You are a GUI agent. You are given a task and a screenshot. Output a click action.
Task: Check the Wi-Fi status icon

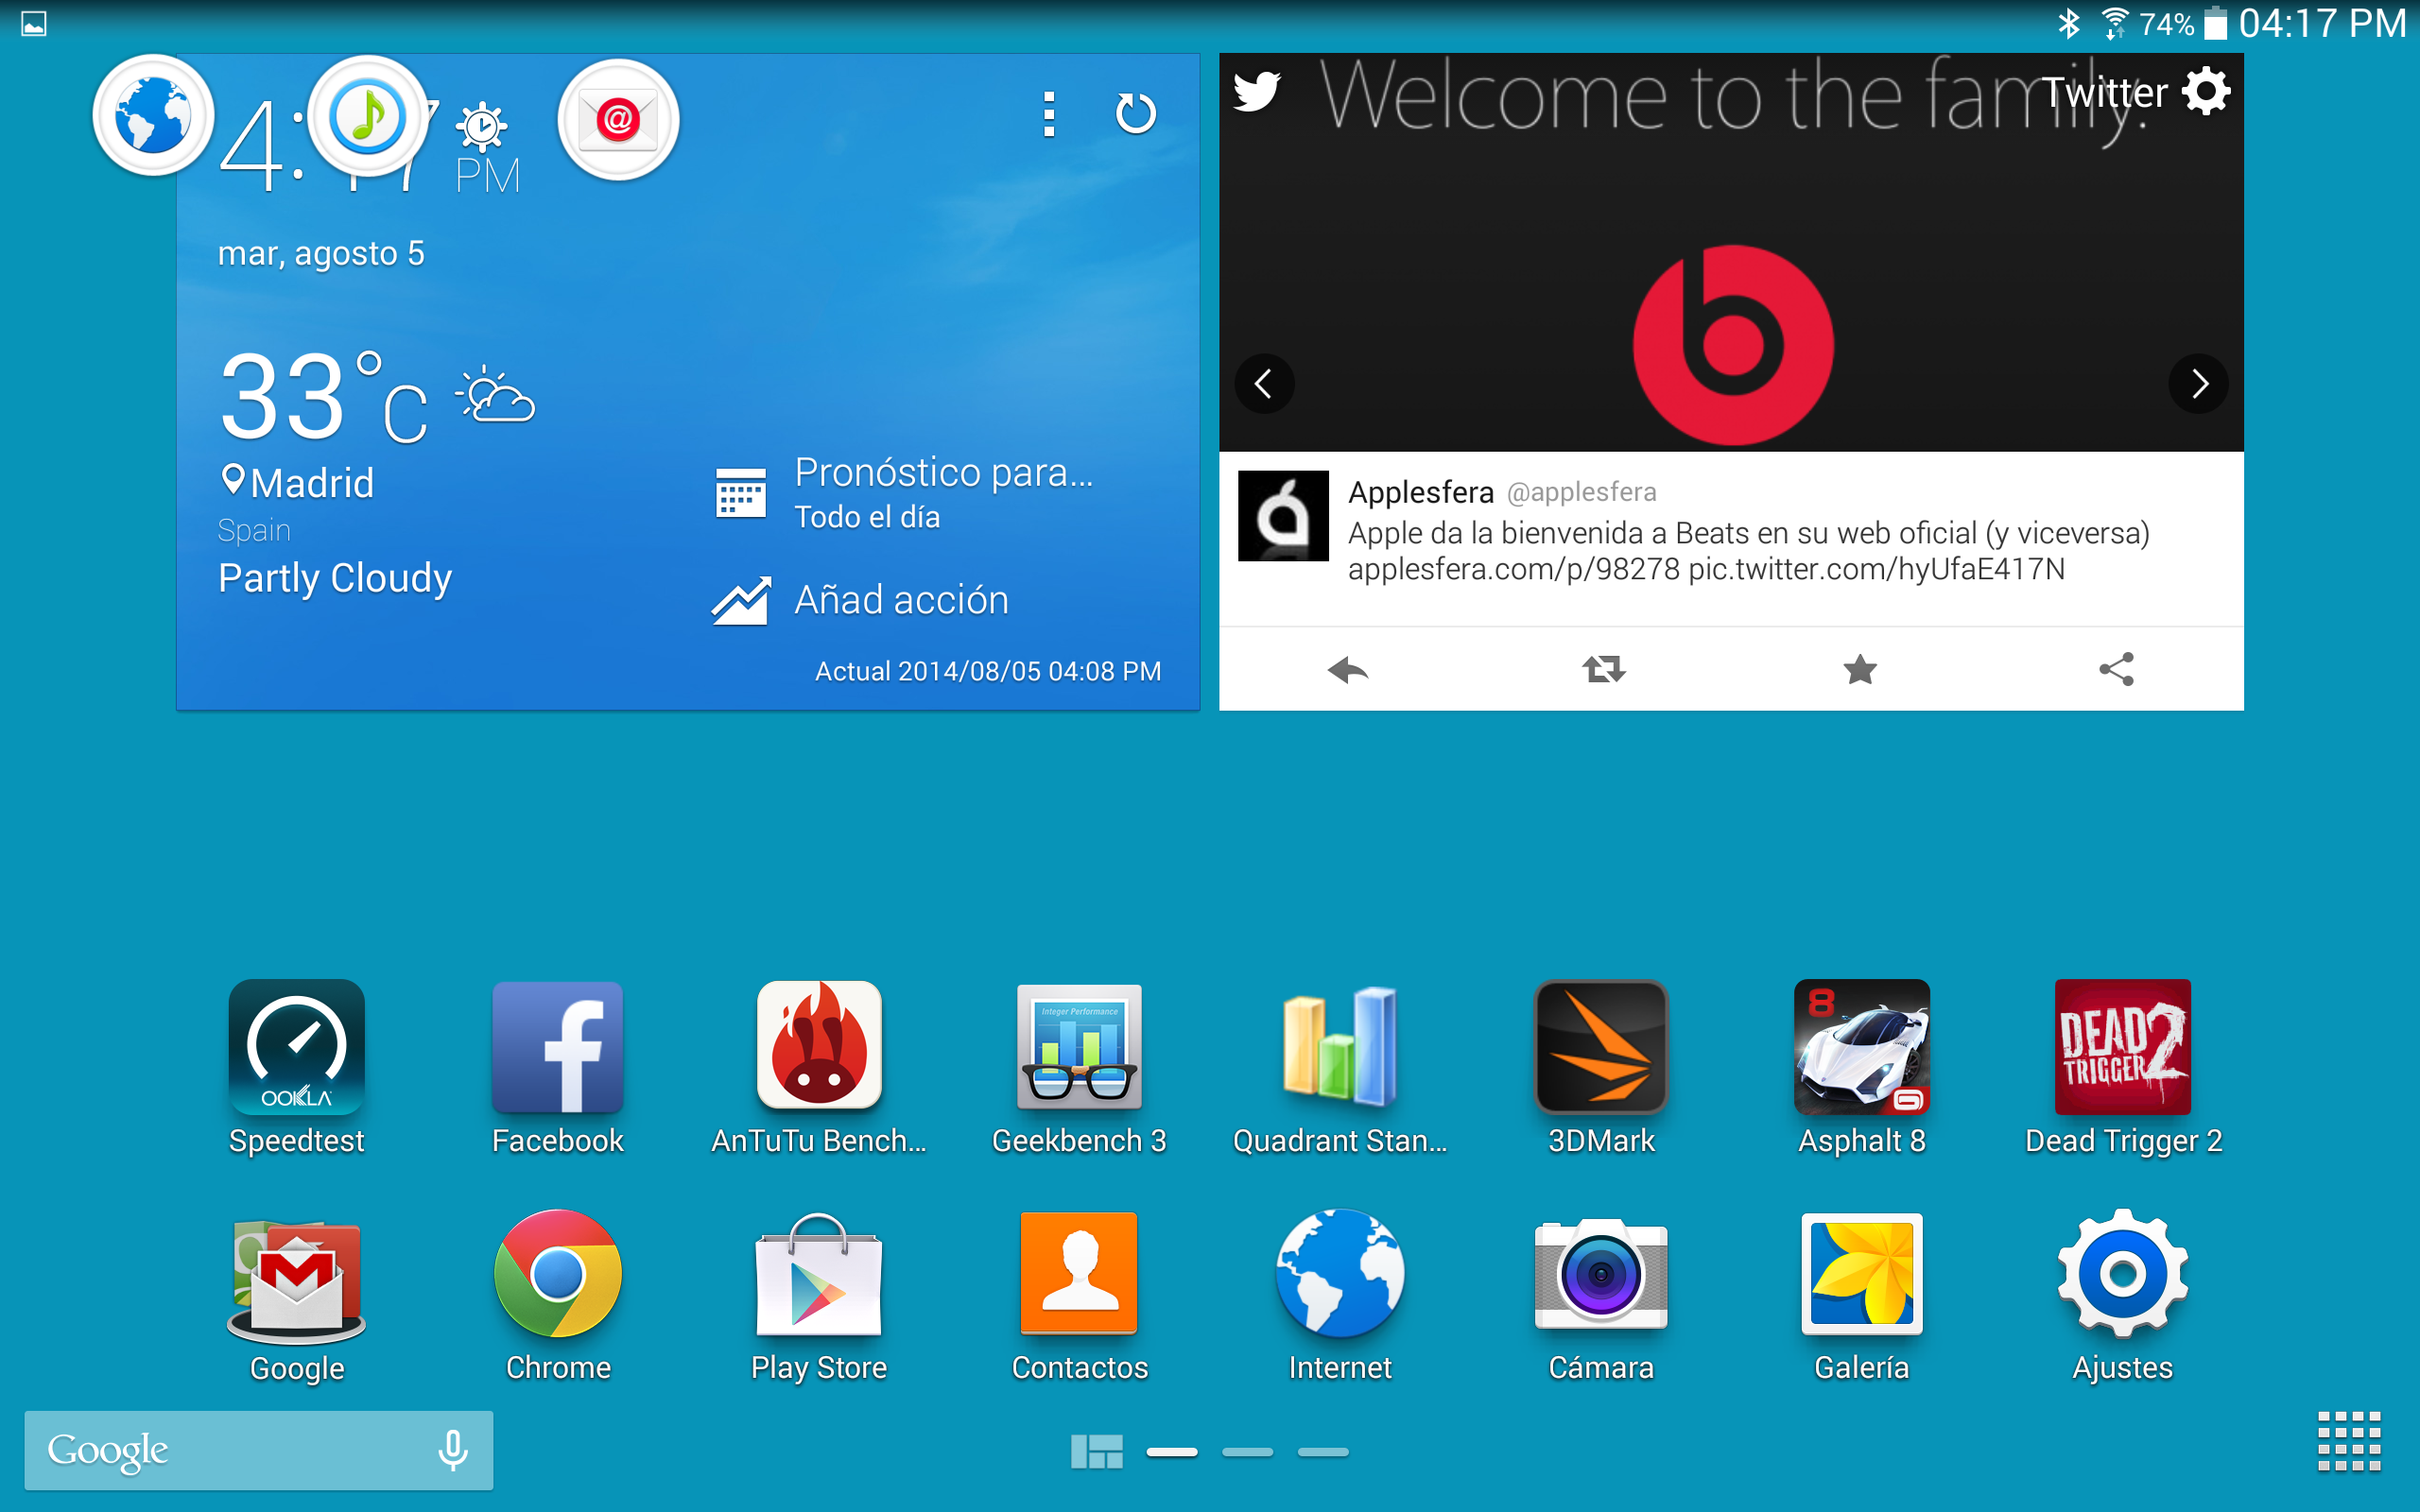(2114, 23)
